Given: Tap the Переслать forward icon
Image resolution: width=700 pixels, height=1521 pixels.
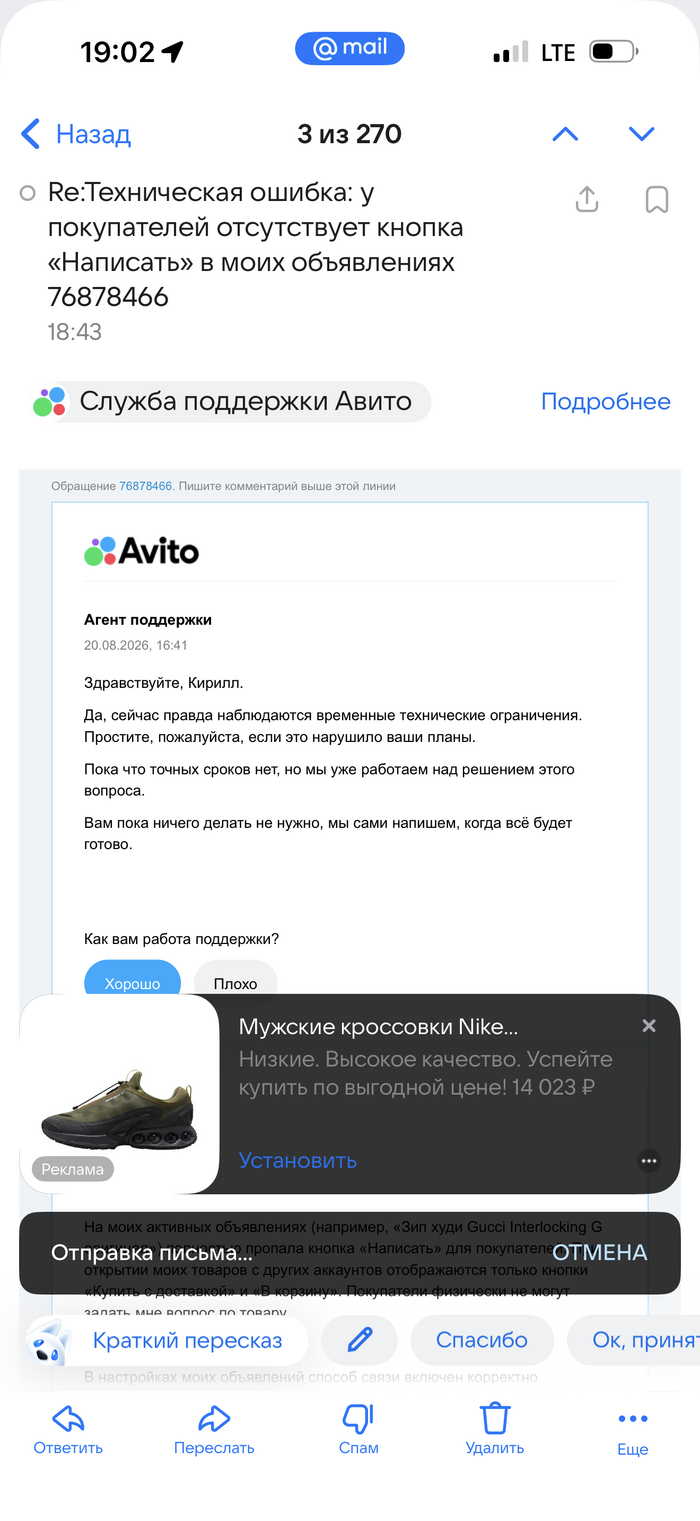Looking at the screenshot, I should tap(214, 1429).
